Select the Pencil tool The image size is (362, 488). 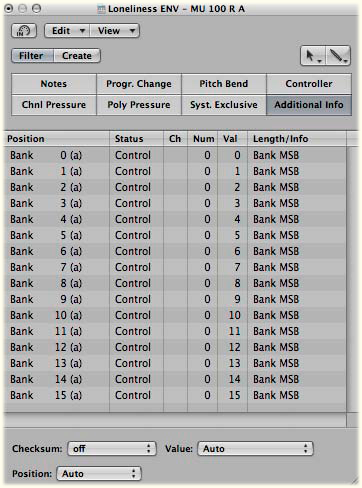337,56
